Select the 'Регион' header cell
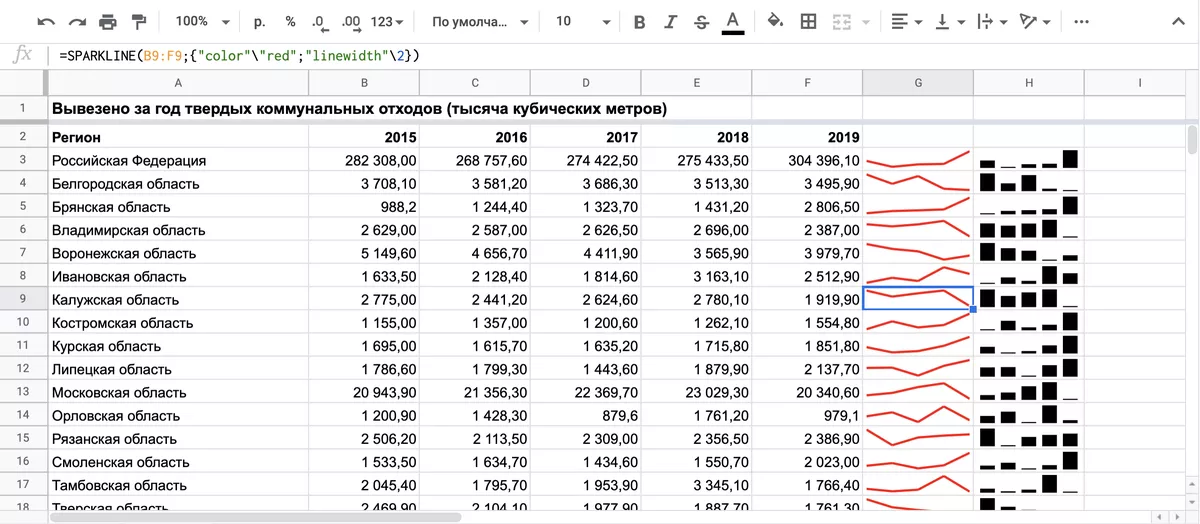The image size is (1200, 524). [178, 137]
